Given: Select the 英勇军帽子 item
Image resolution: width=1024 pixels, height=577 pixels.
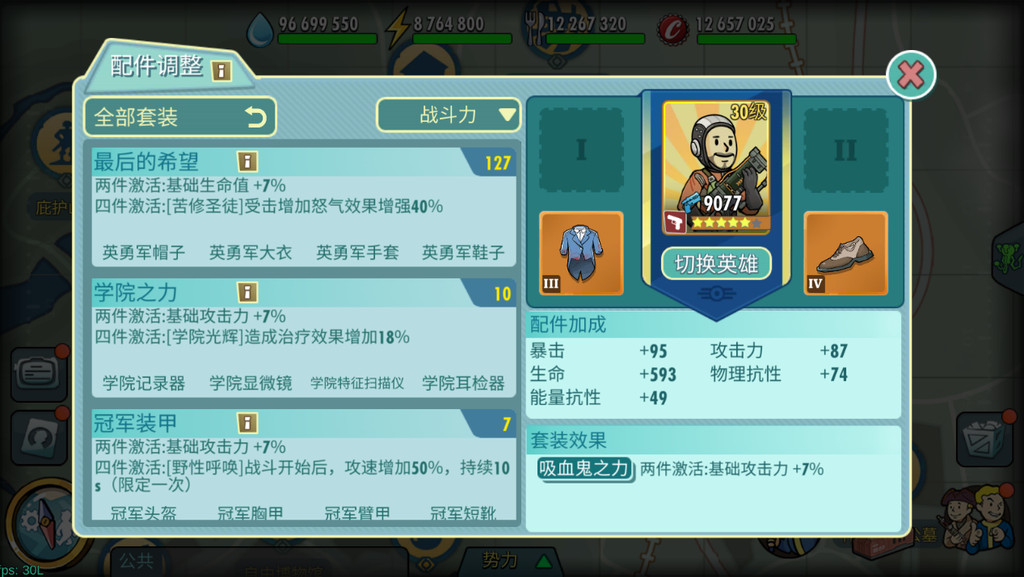Looking at the screenshot, I should (144, 252).
